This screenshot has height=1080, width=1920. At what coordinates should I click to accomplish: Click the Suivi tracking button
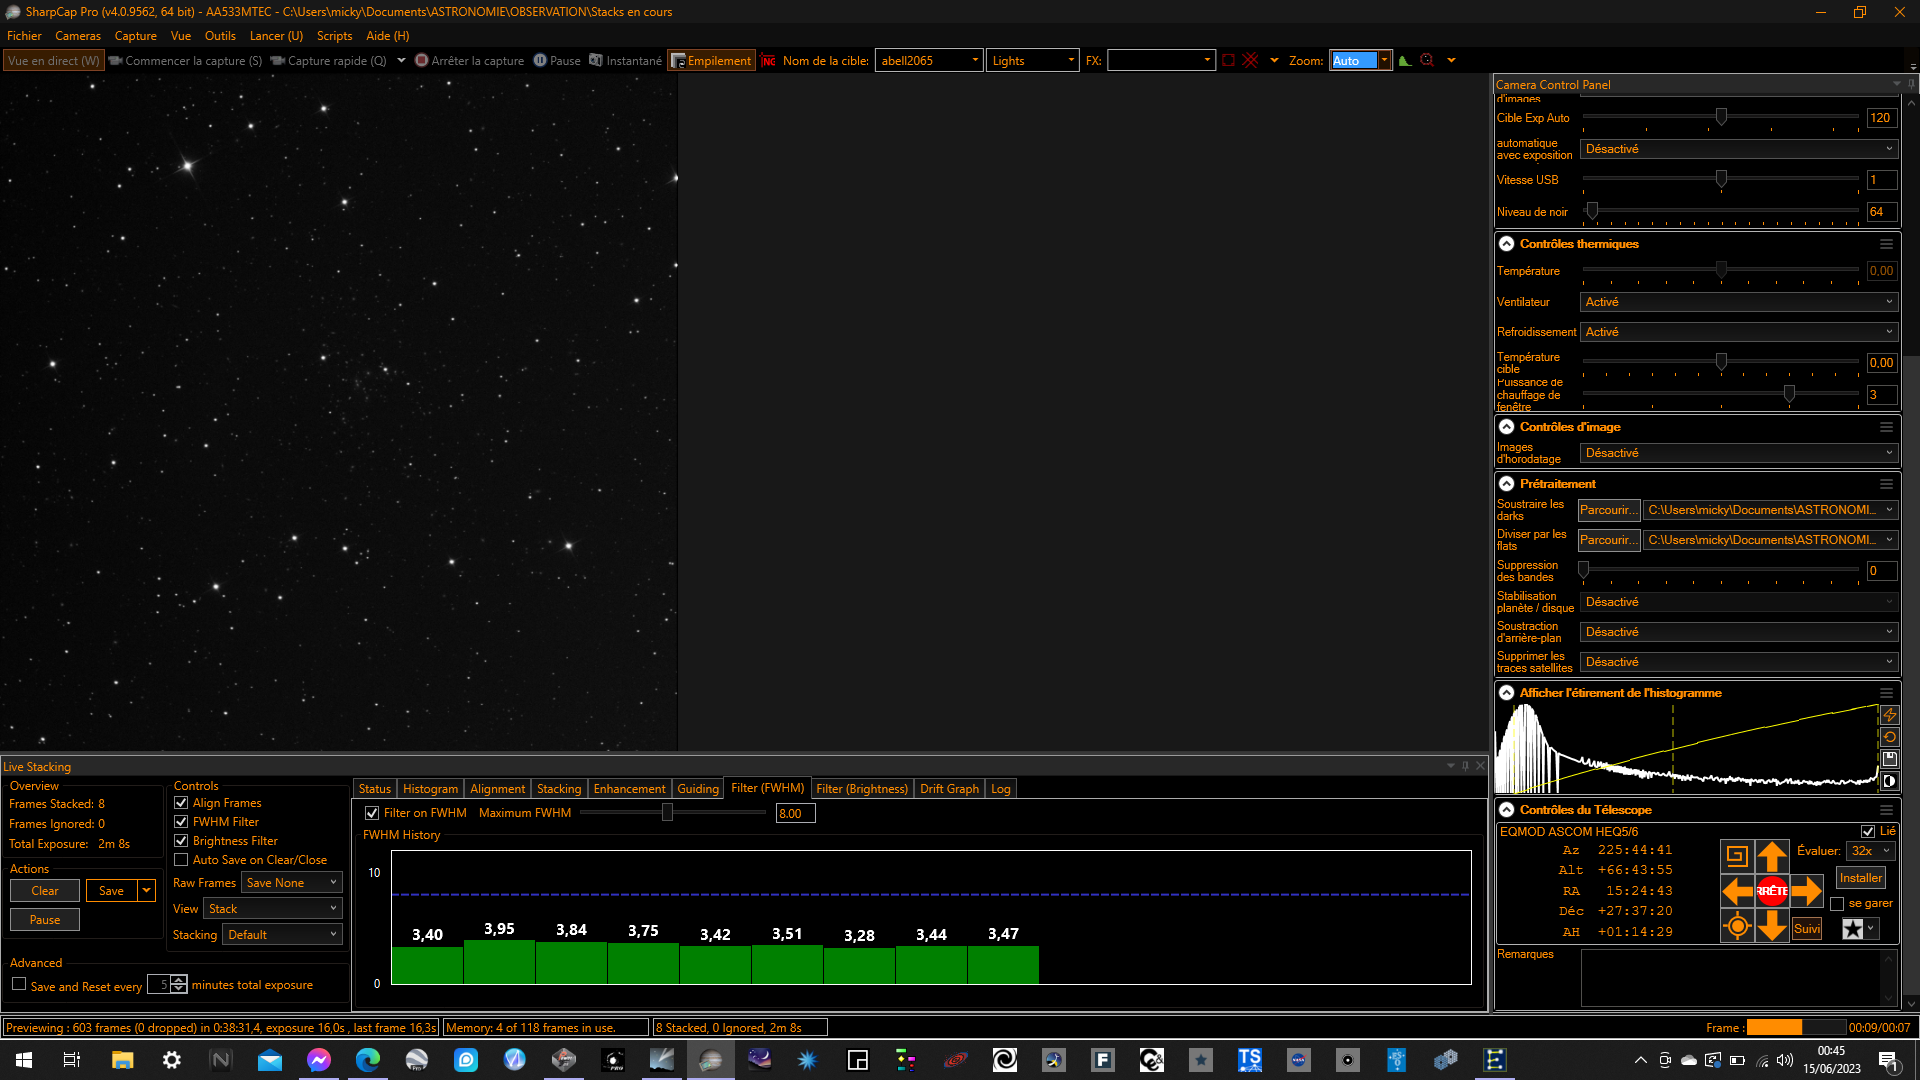tap(1807, 929)
